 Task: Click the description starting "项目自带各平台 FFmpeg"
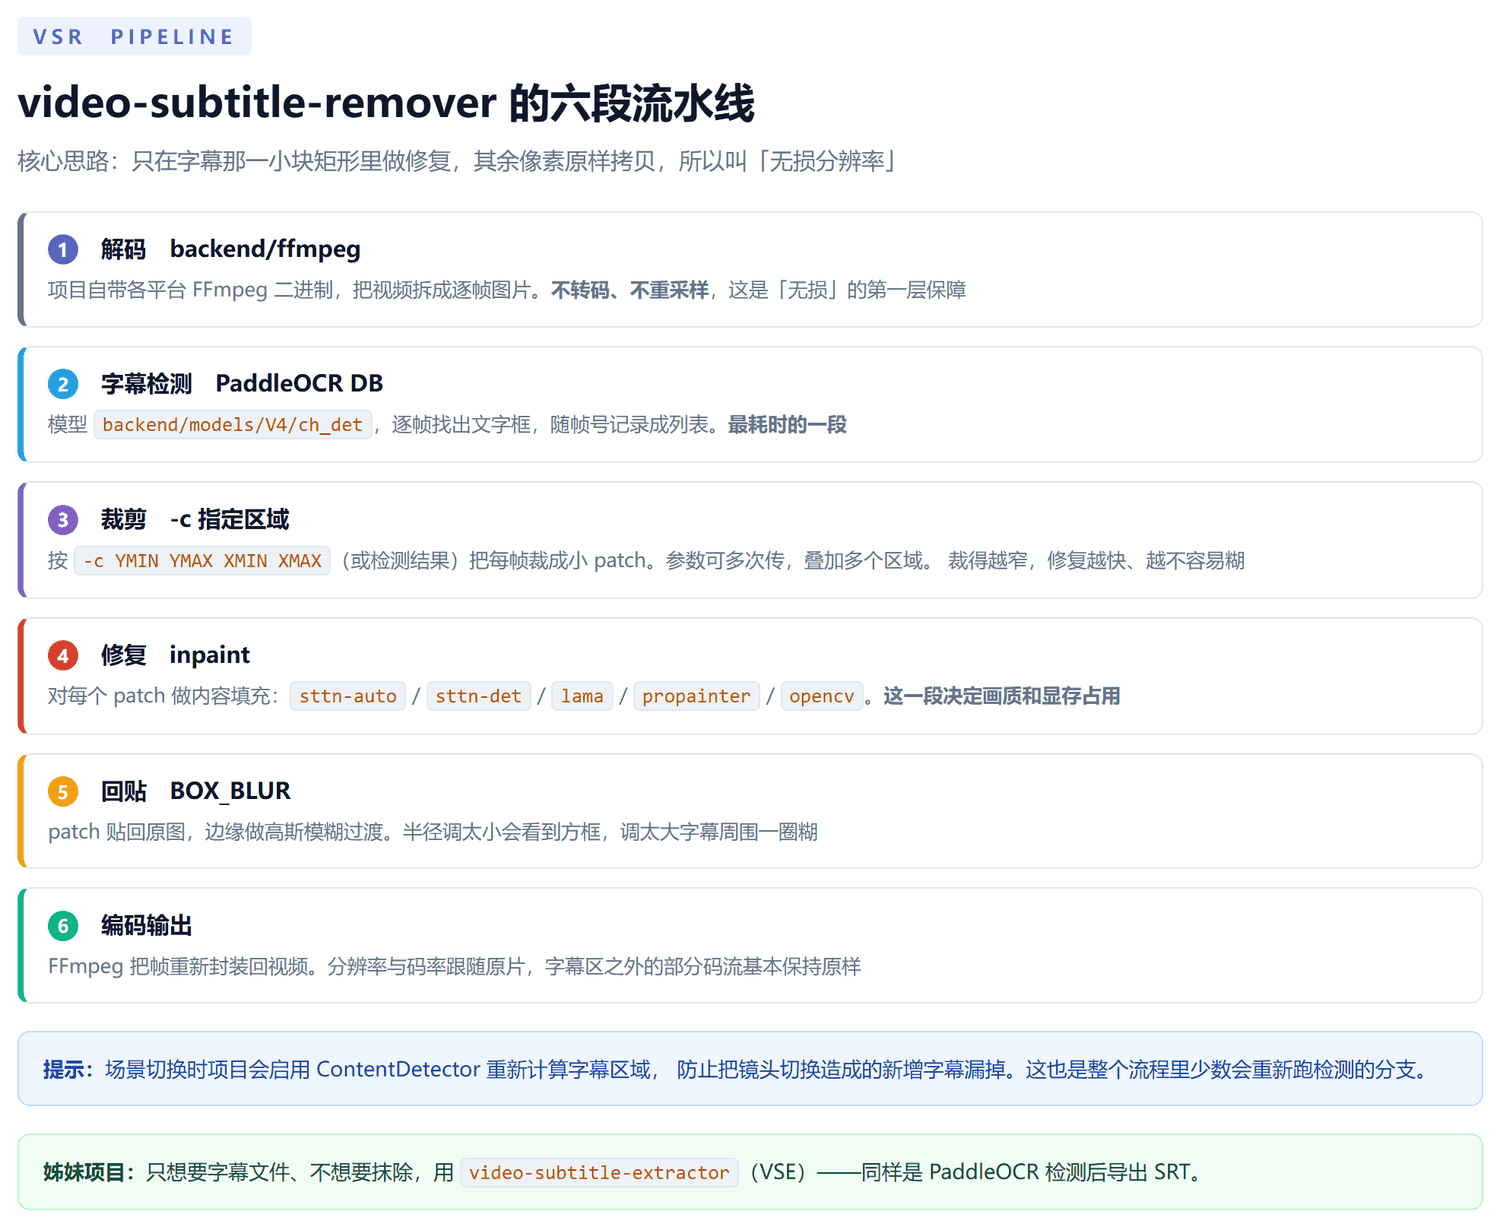pyautogui.click(x=507, y=291)
